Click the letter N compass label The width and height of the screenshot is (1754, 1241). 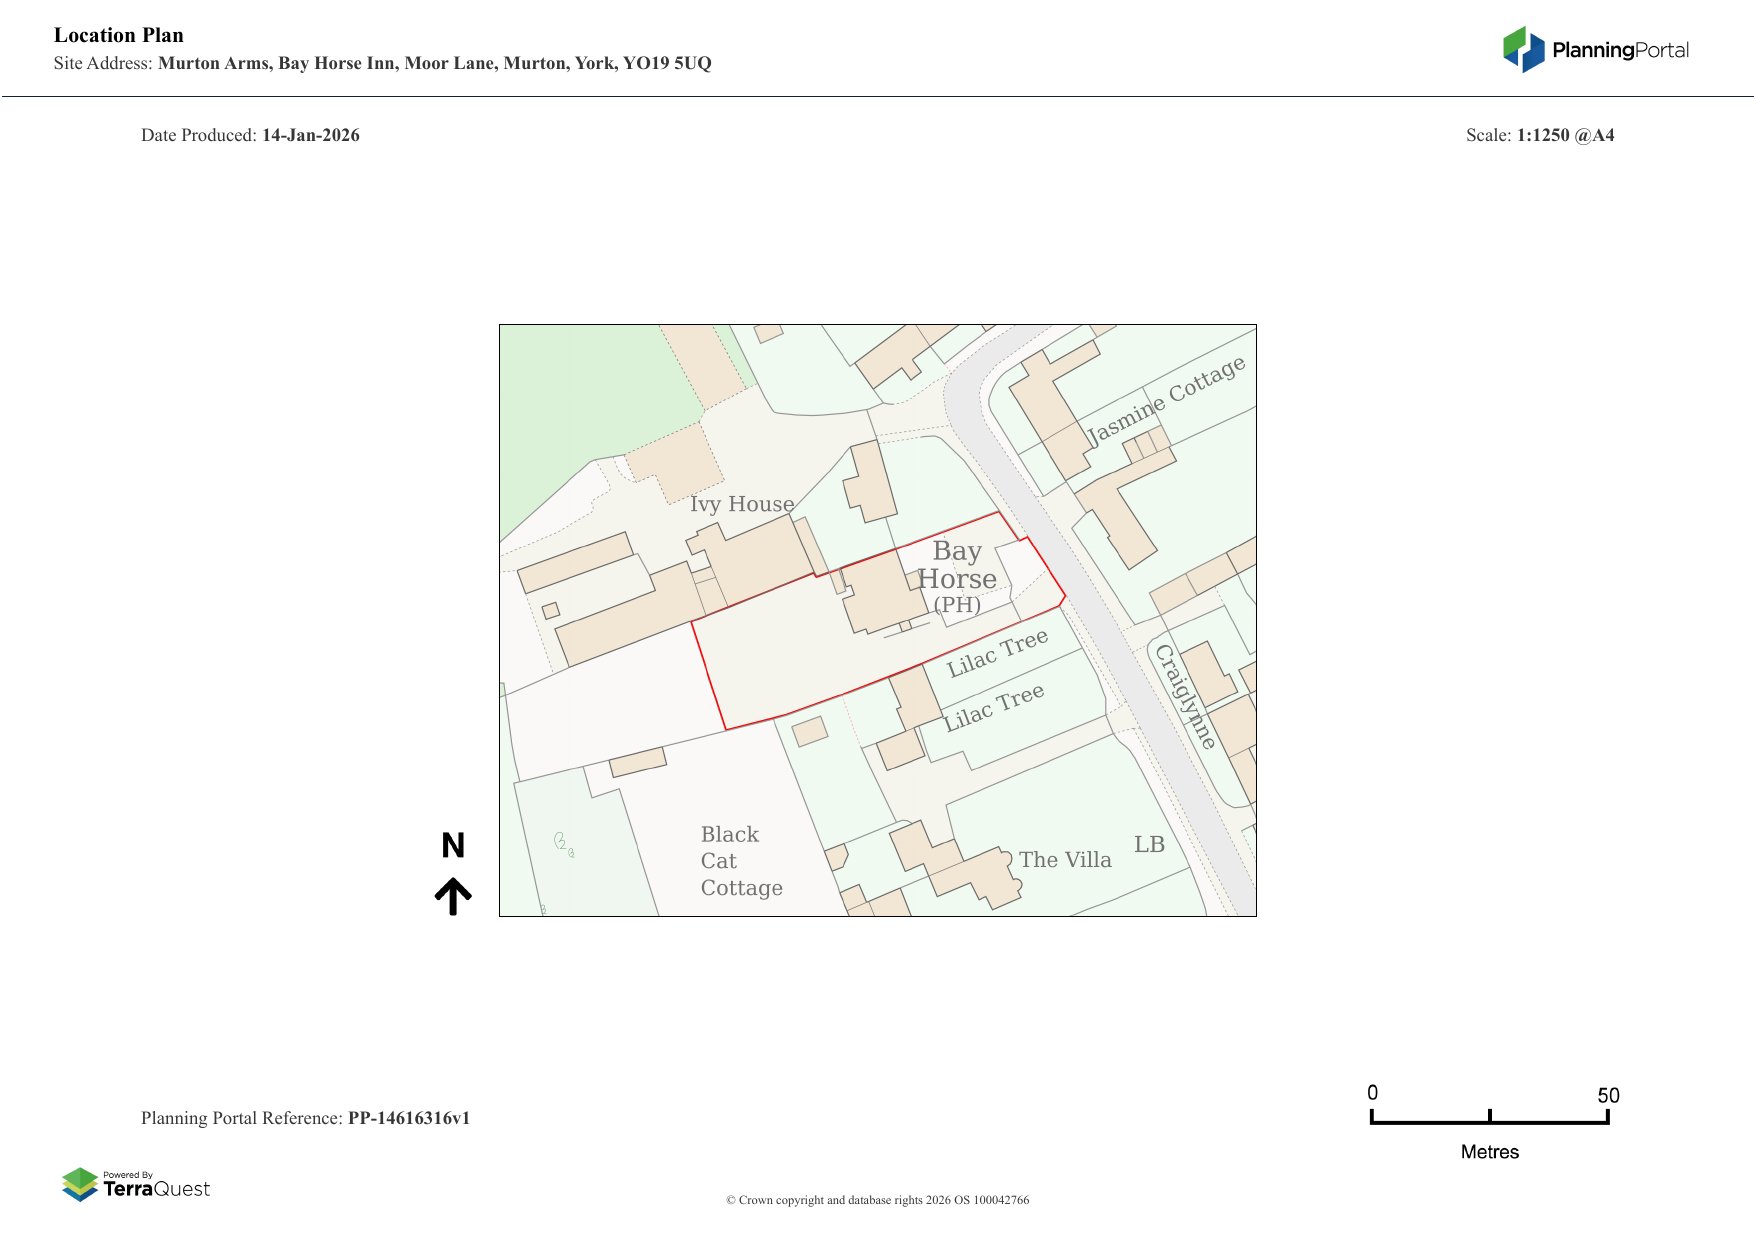coord(453,846)
